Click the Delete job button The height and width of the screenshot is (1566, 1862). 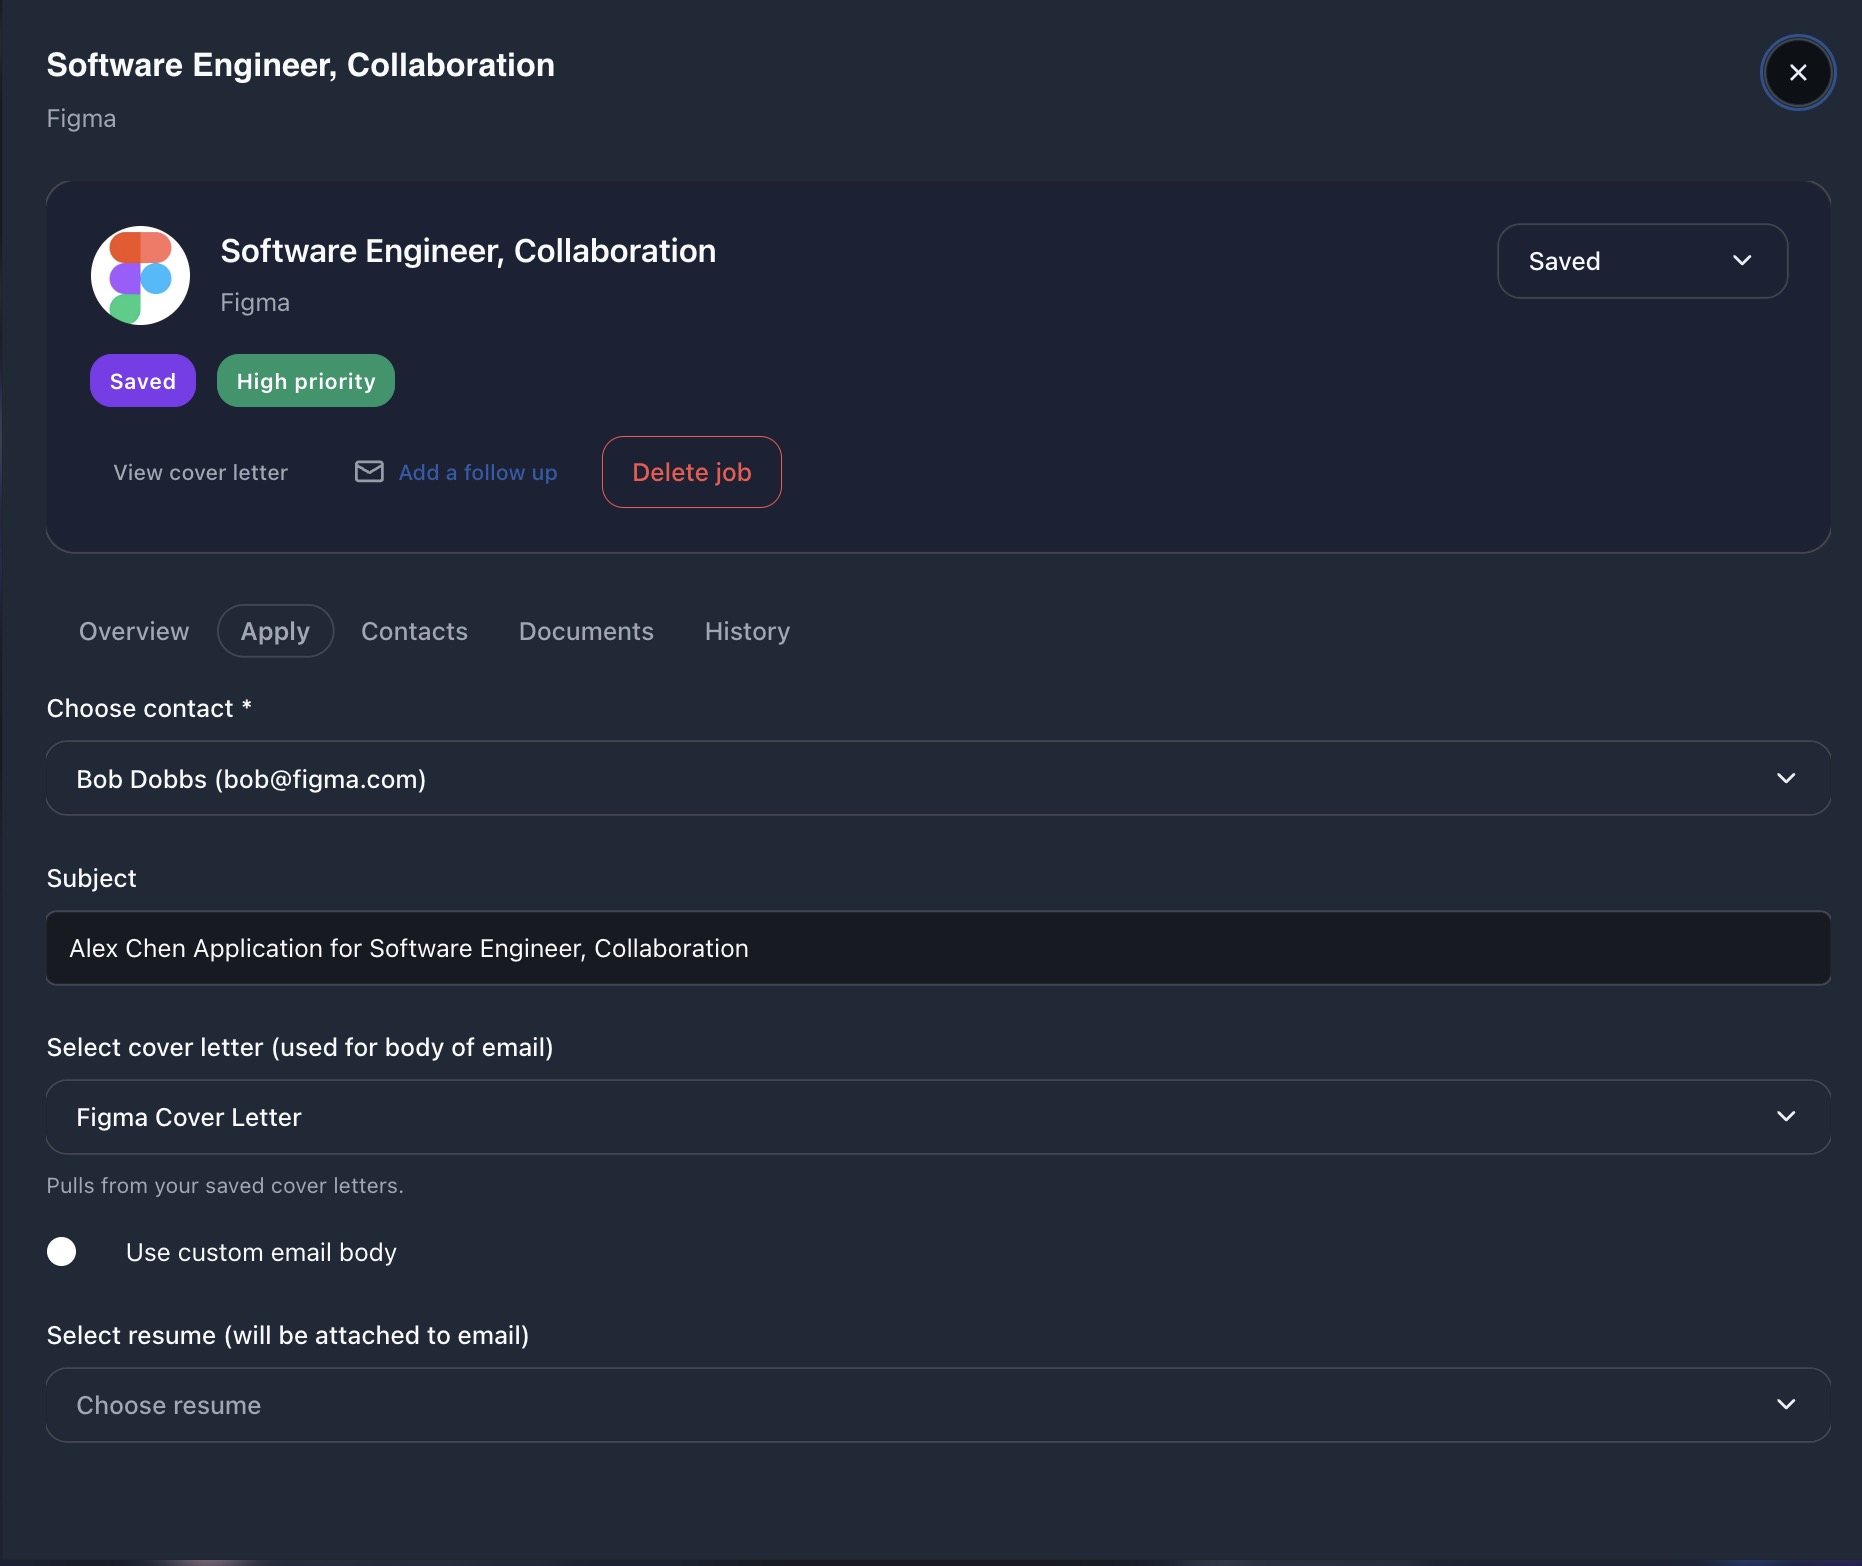(691, 472)
